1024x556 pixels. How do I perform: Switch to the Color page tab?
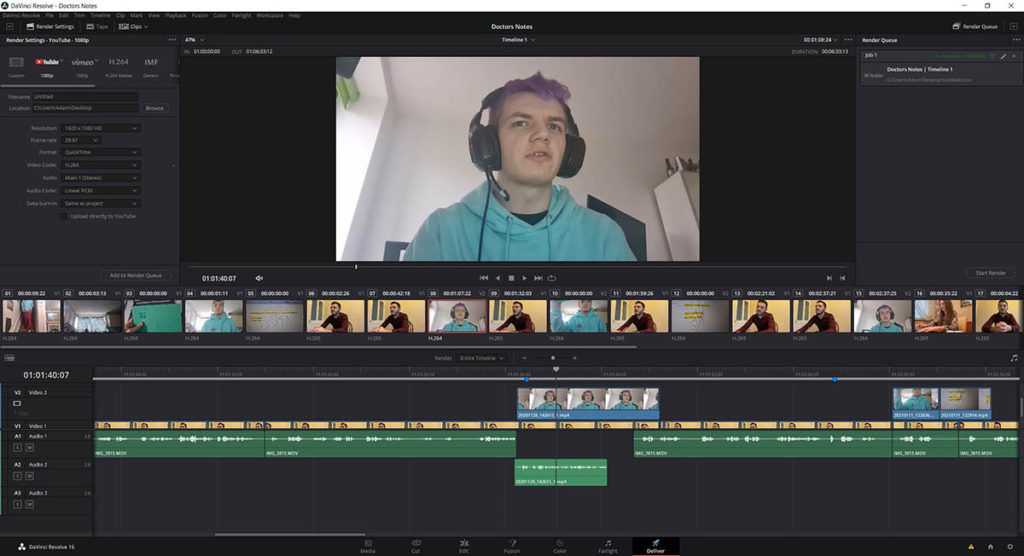[x=559, y=546]
